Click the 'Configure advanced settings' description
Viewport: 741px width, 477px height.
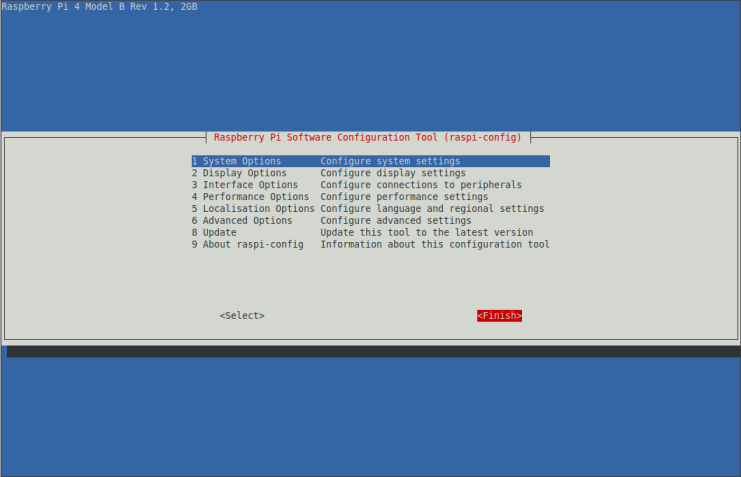point(396,221)
